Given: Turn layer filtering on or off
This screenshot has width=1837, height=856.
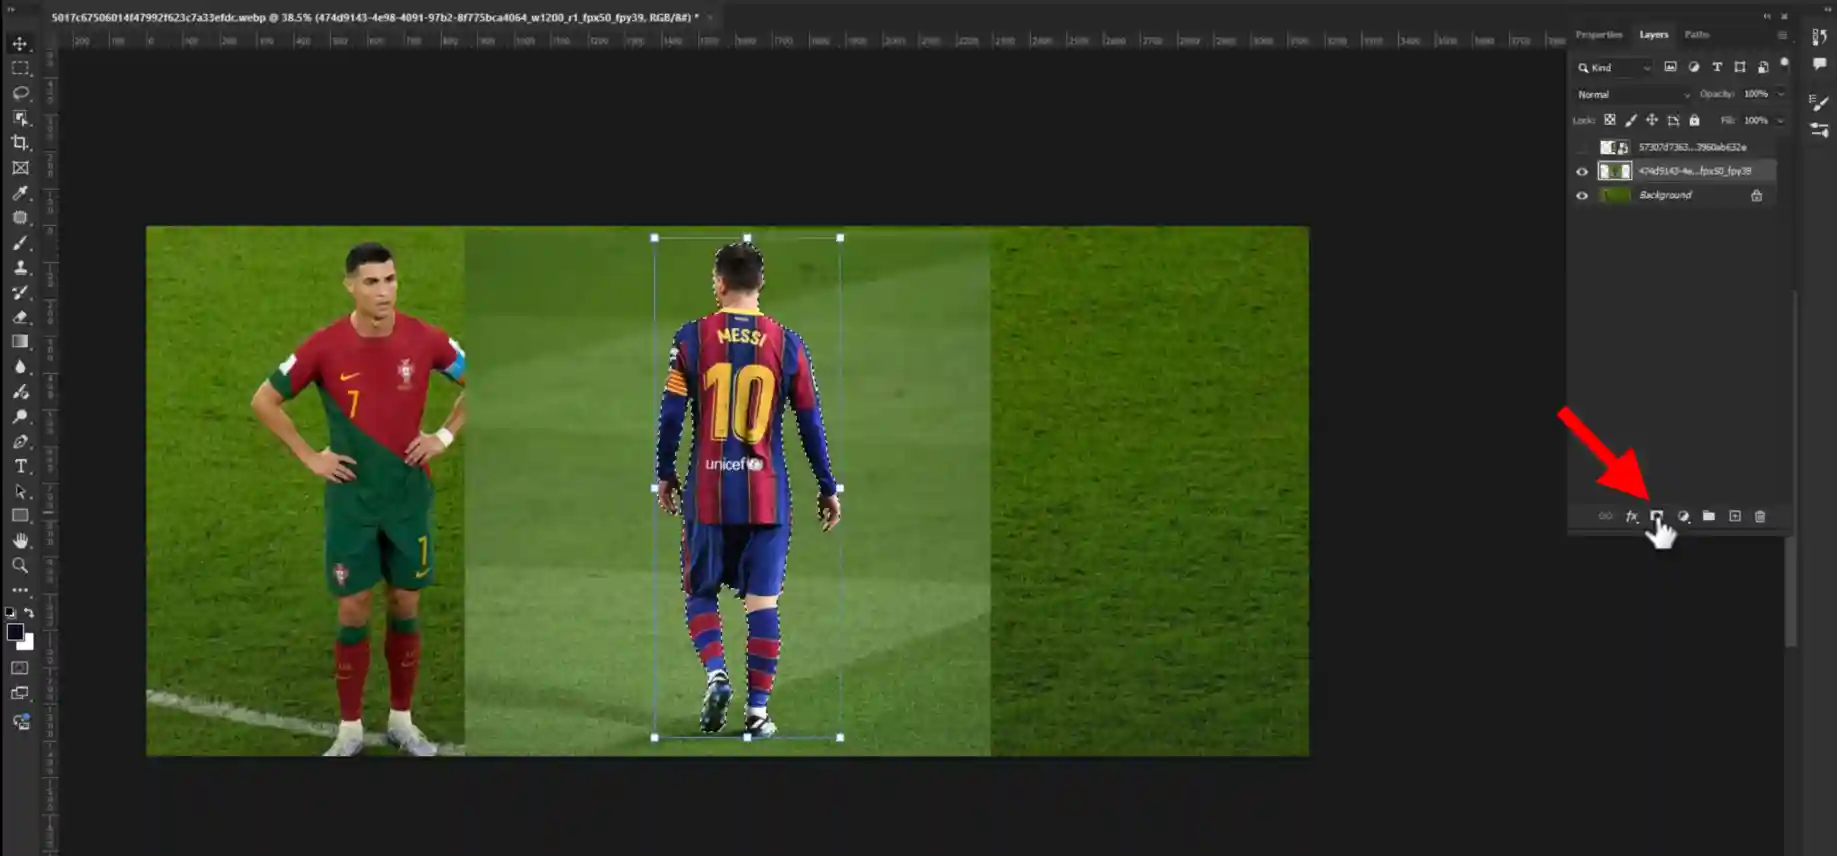Looking at the screenshot, I should pos(1785,63).
